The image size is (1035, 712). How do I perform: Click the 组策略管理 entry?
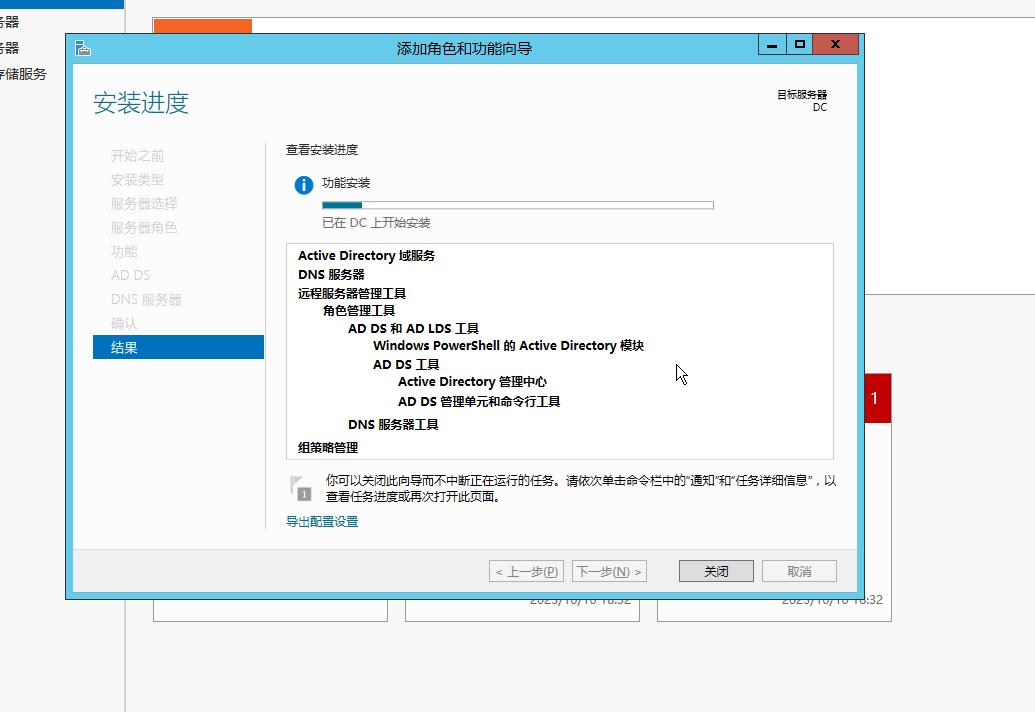point(328,448)
